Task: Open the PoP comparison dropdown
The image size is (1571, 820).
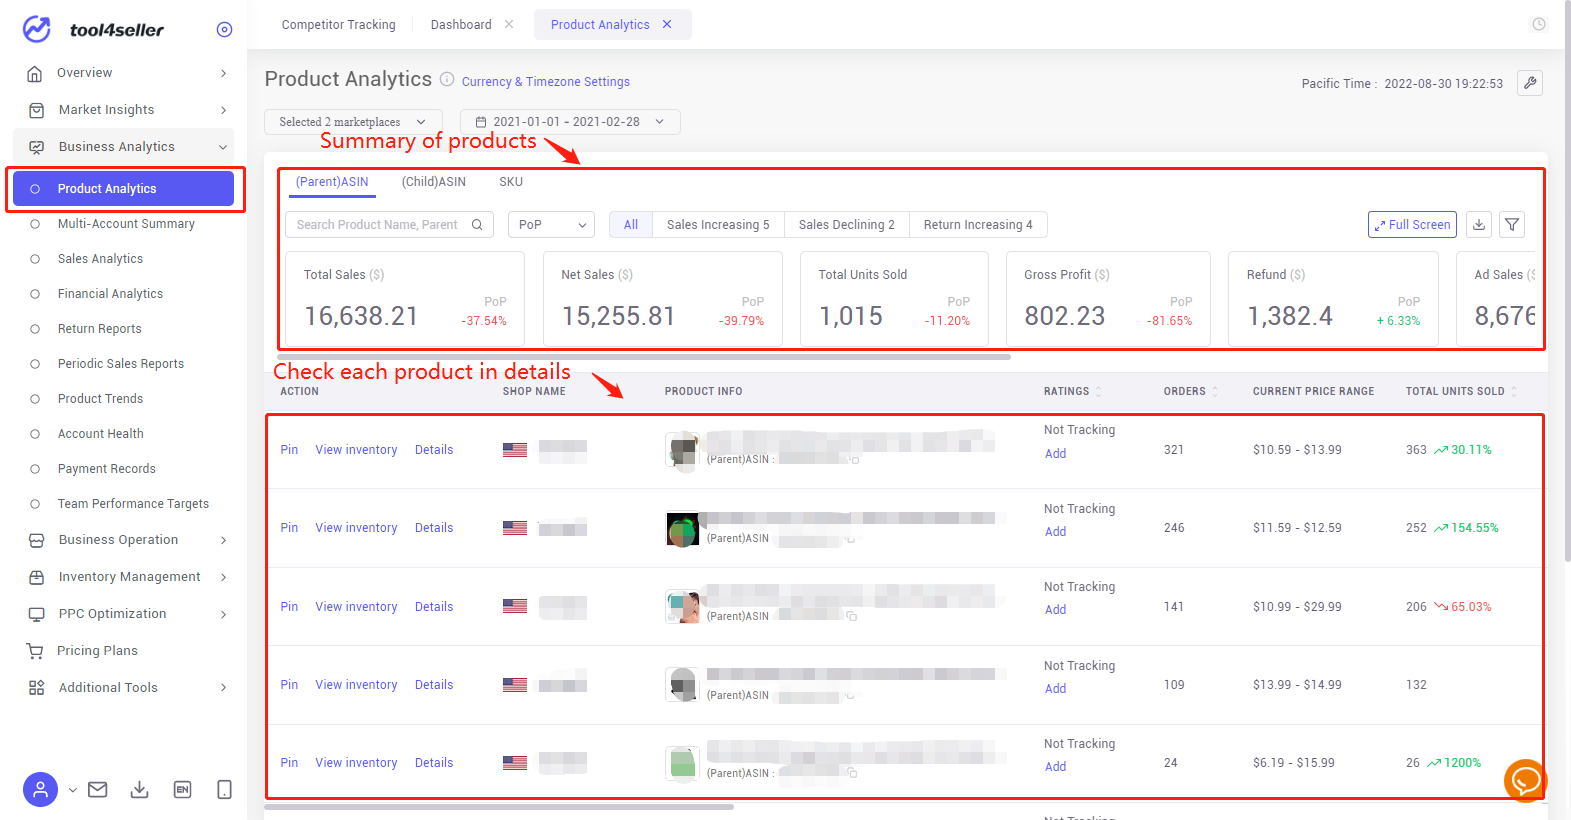Action: click(551, 225)
